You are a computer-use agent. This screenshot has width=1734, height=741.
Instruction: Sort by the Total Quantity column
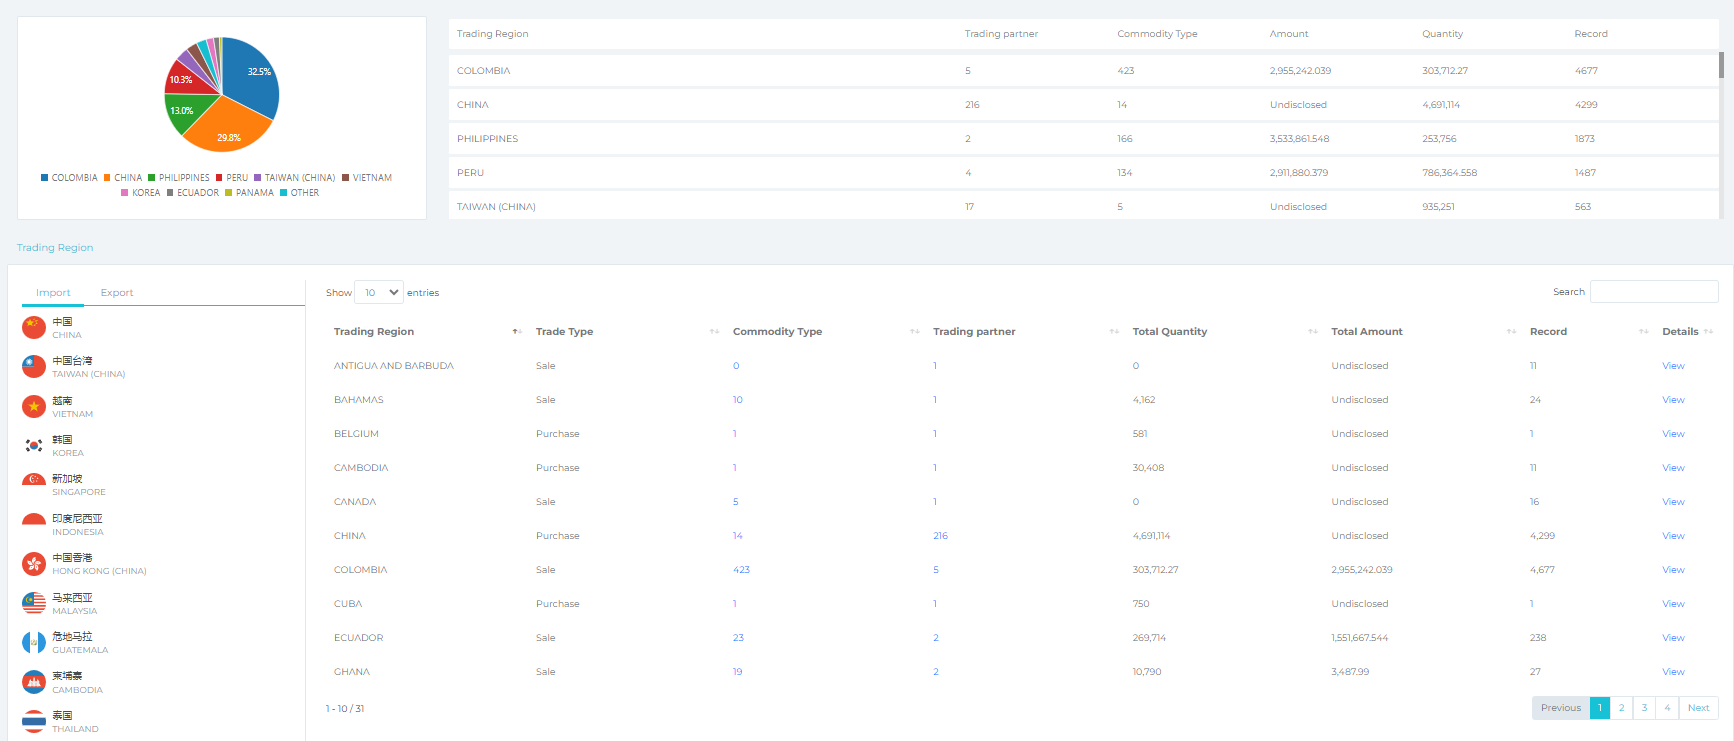point(1169,332)
